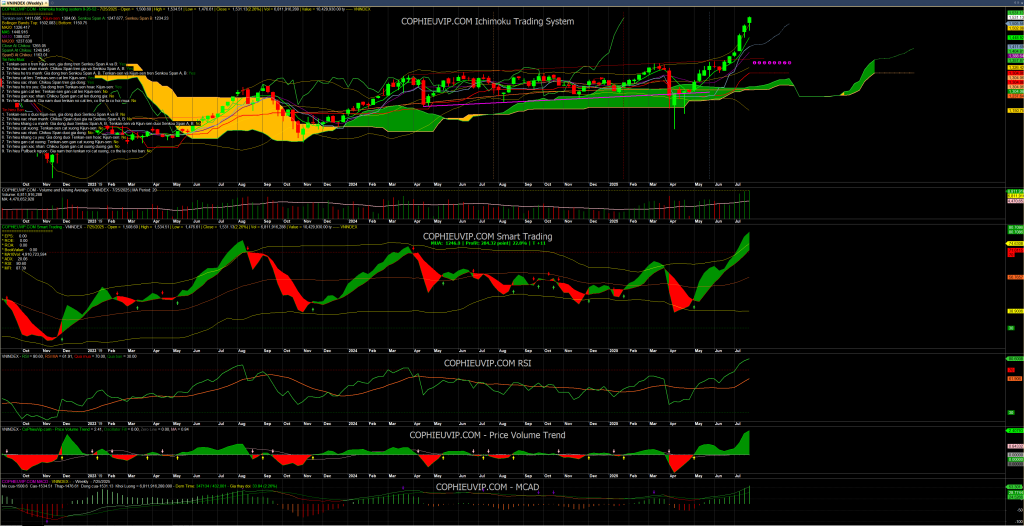Viewport: 1024px width, 526px height.
Task: Click the 'Tin hieu Ban' heading
Action: pyautogui.click(x=14, y=109)
